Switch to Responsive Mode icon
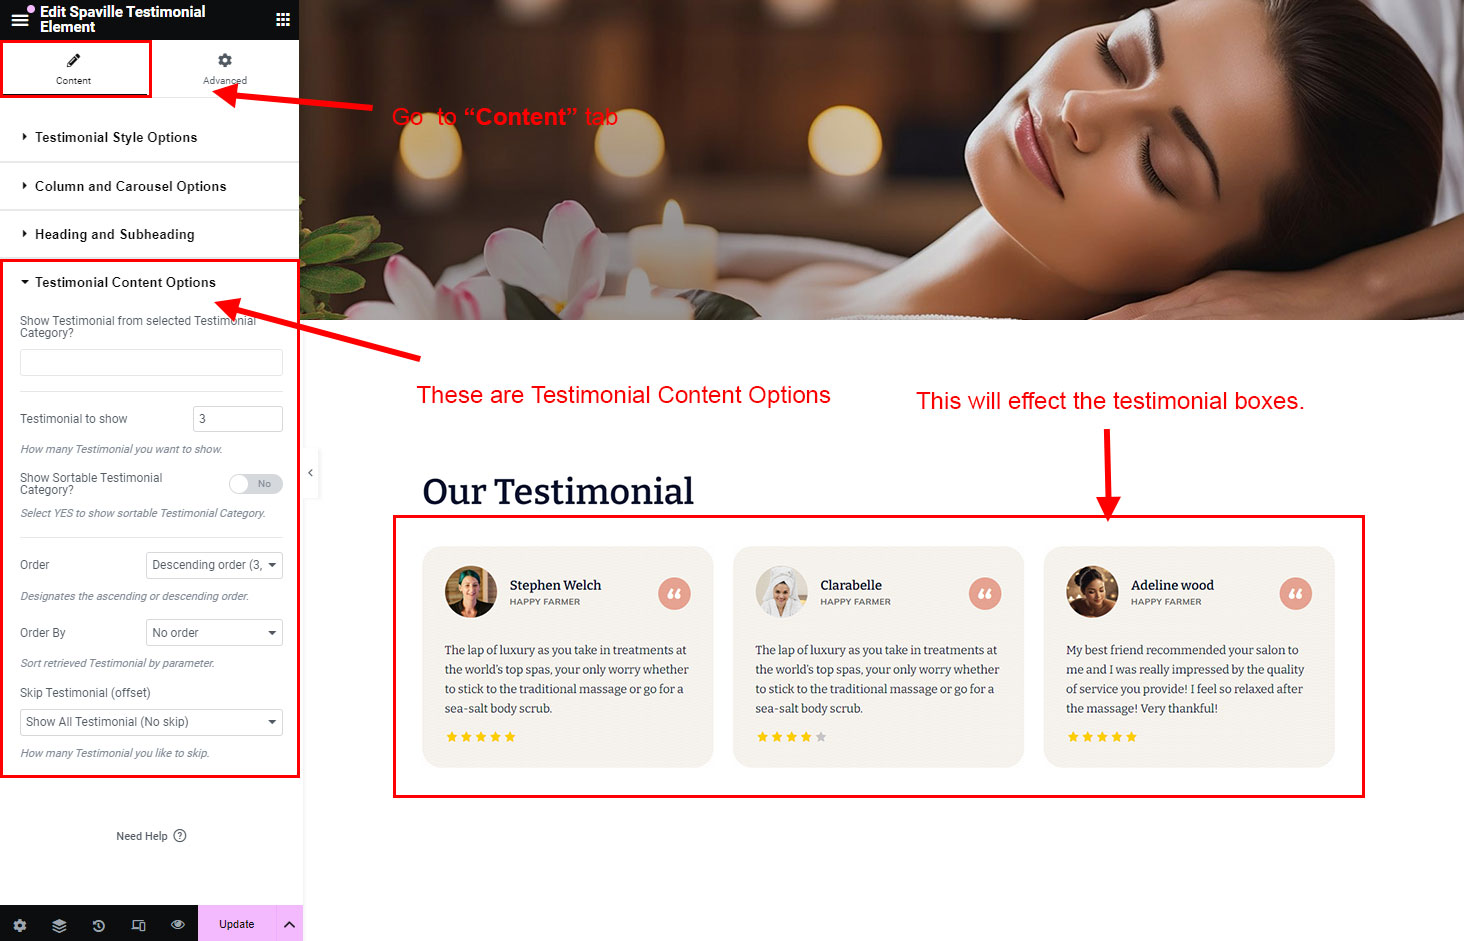This screenshot has width=1464, height=941. tap(138, 925)
